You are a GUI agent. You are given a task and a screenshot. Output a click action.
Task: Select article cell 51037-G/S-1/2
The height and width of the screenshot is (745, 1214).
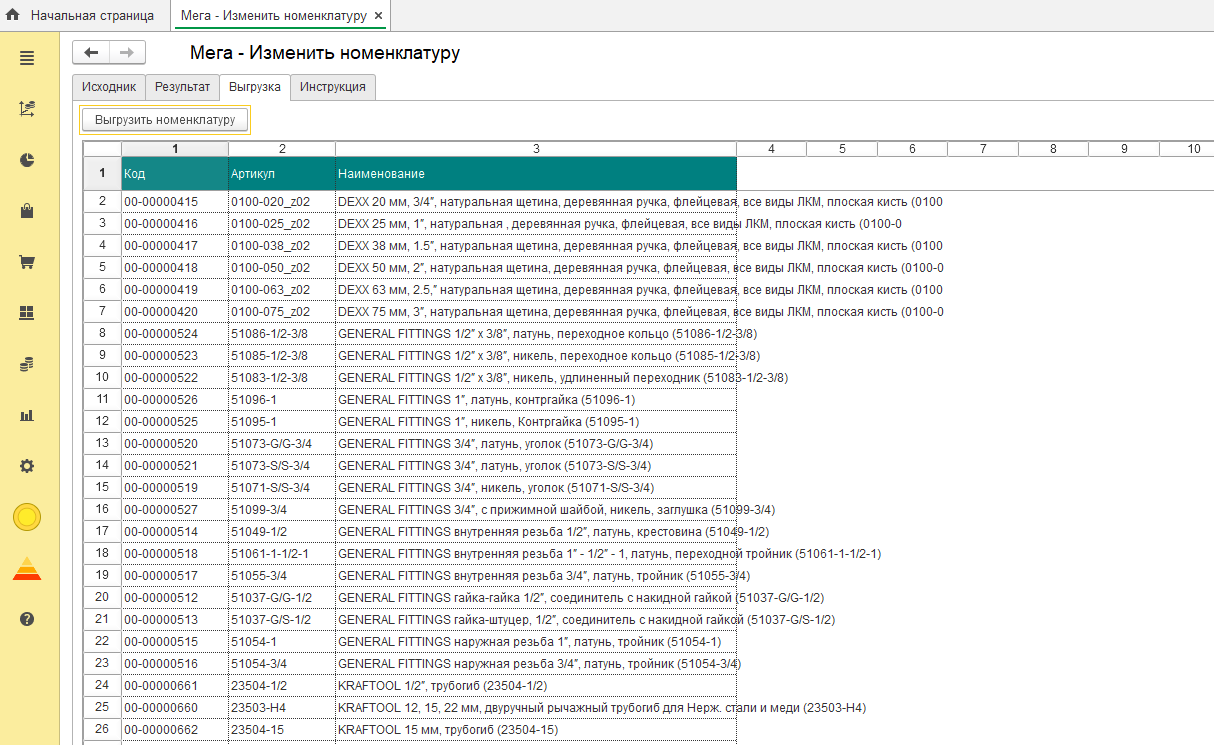pos(282,619)
